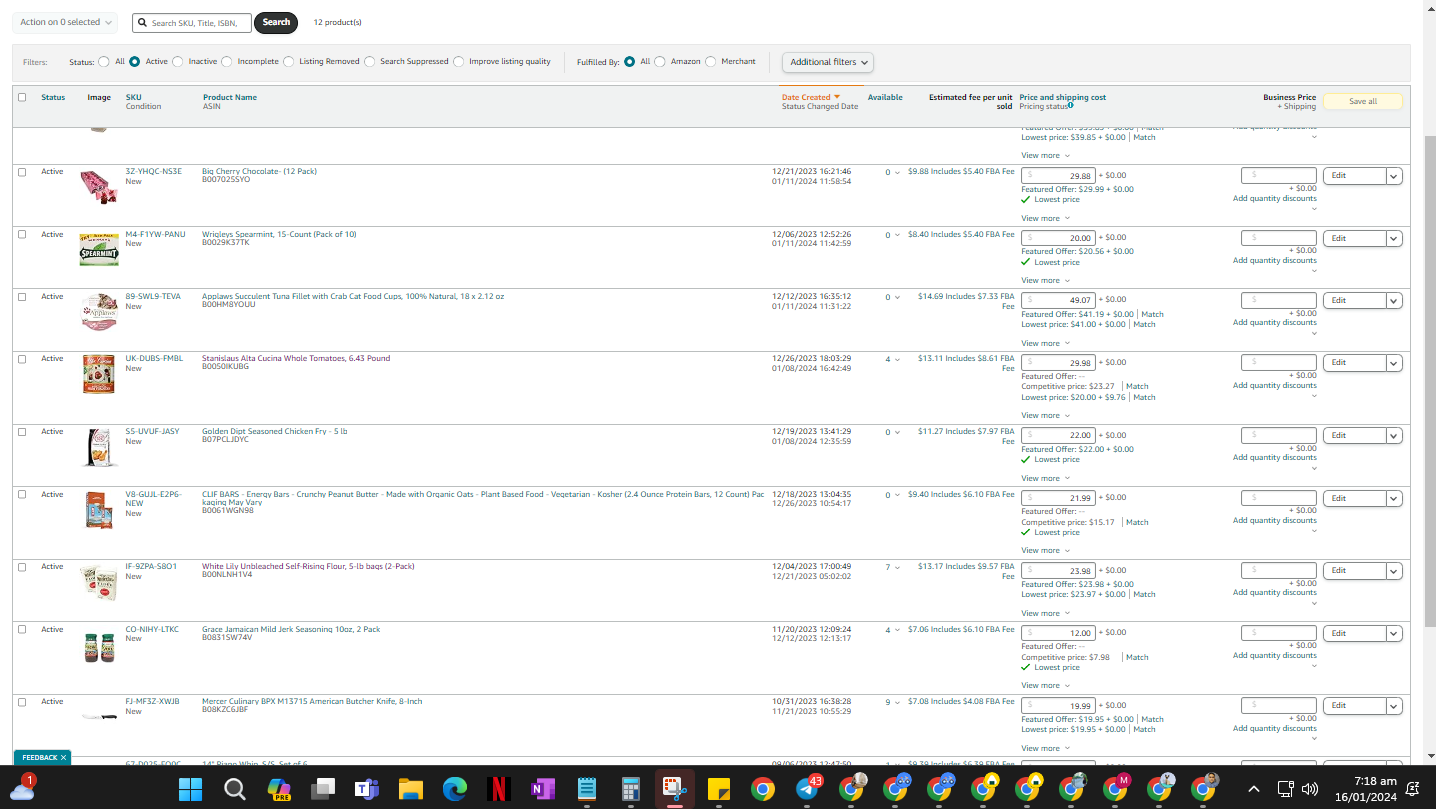Open Applaws Succulent Tuna Fillet product link

coord(353,297)
